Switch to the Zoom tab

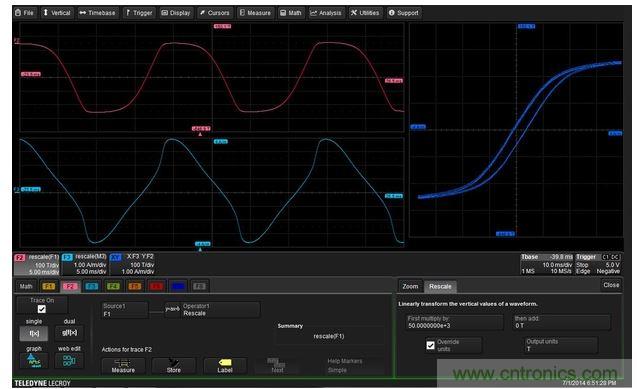[x=410, y=286]
